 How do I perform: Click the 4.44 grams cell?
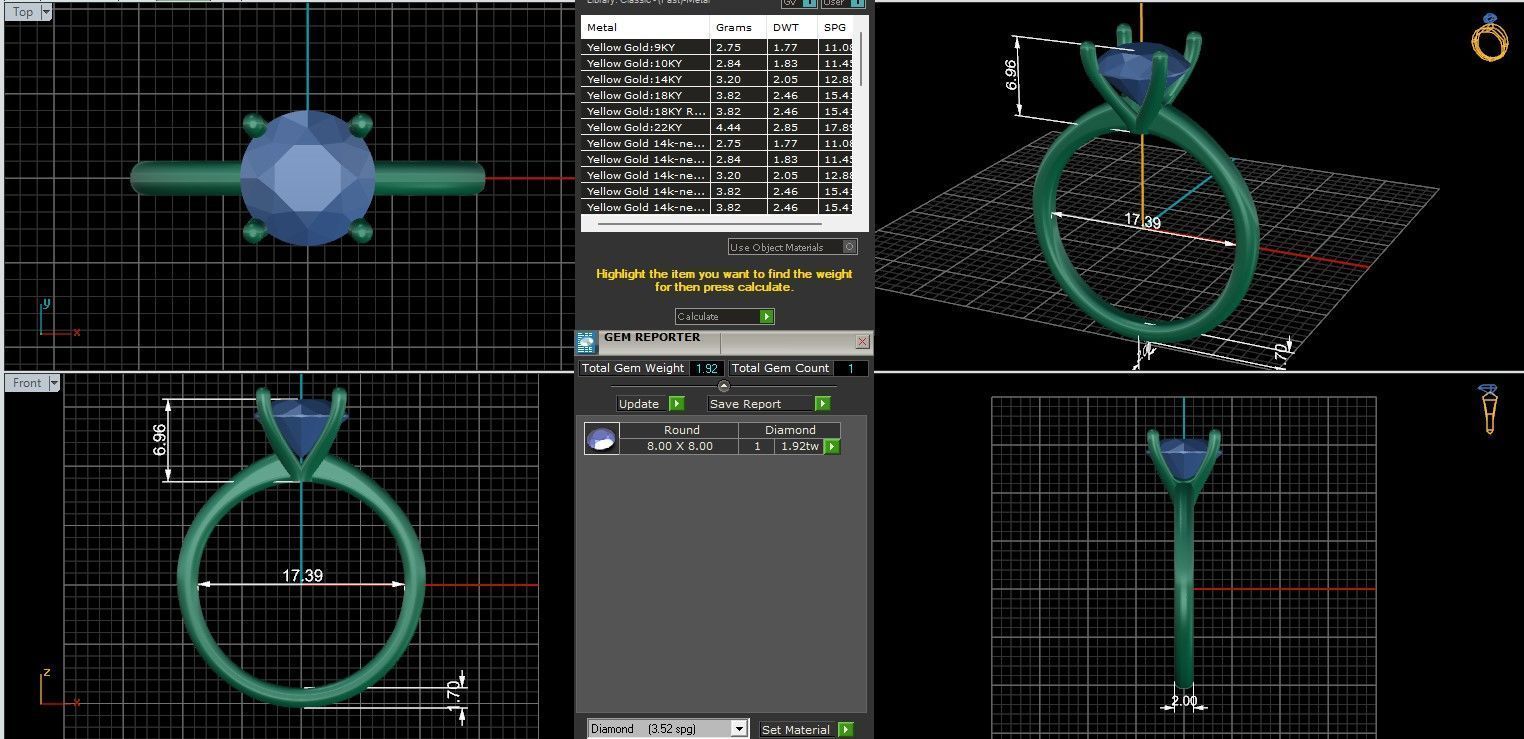coord(739,127)
